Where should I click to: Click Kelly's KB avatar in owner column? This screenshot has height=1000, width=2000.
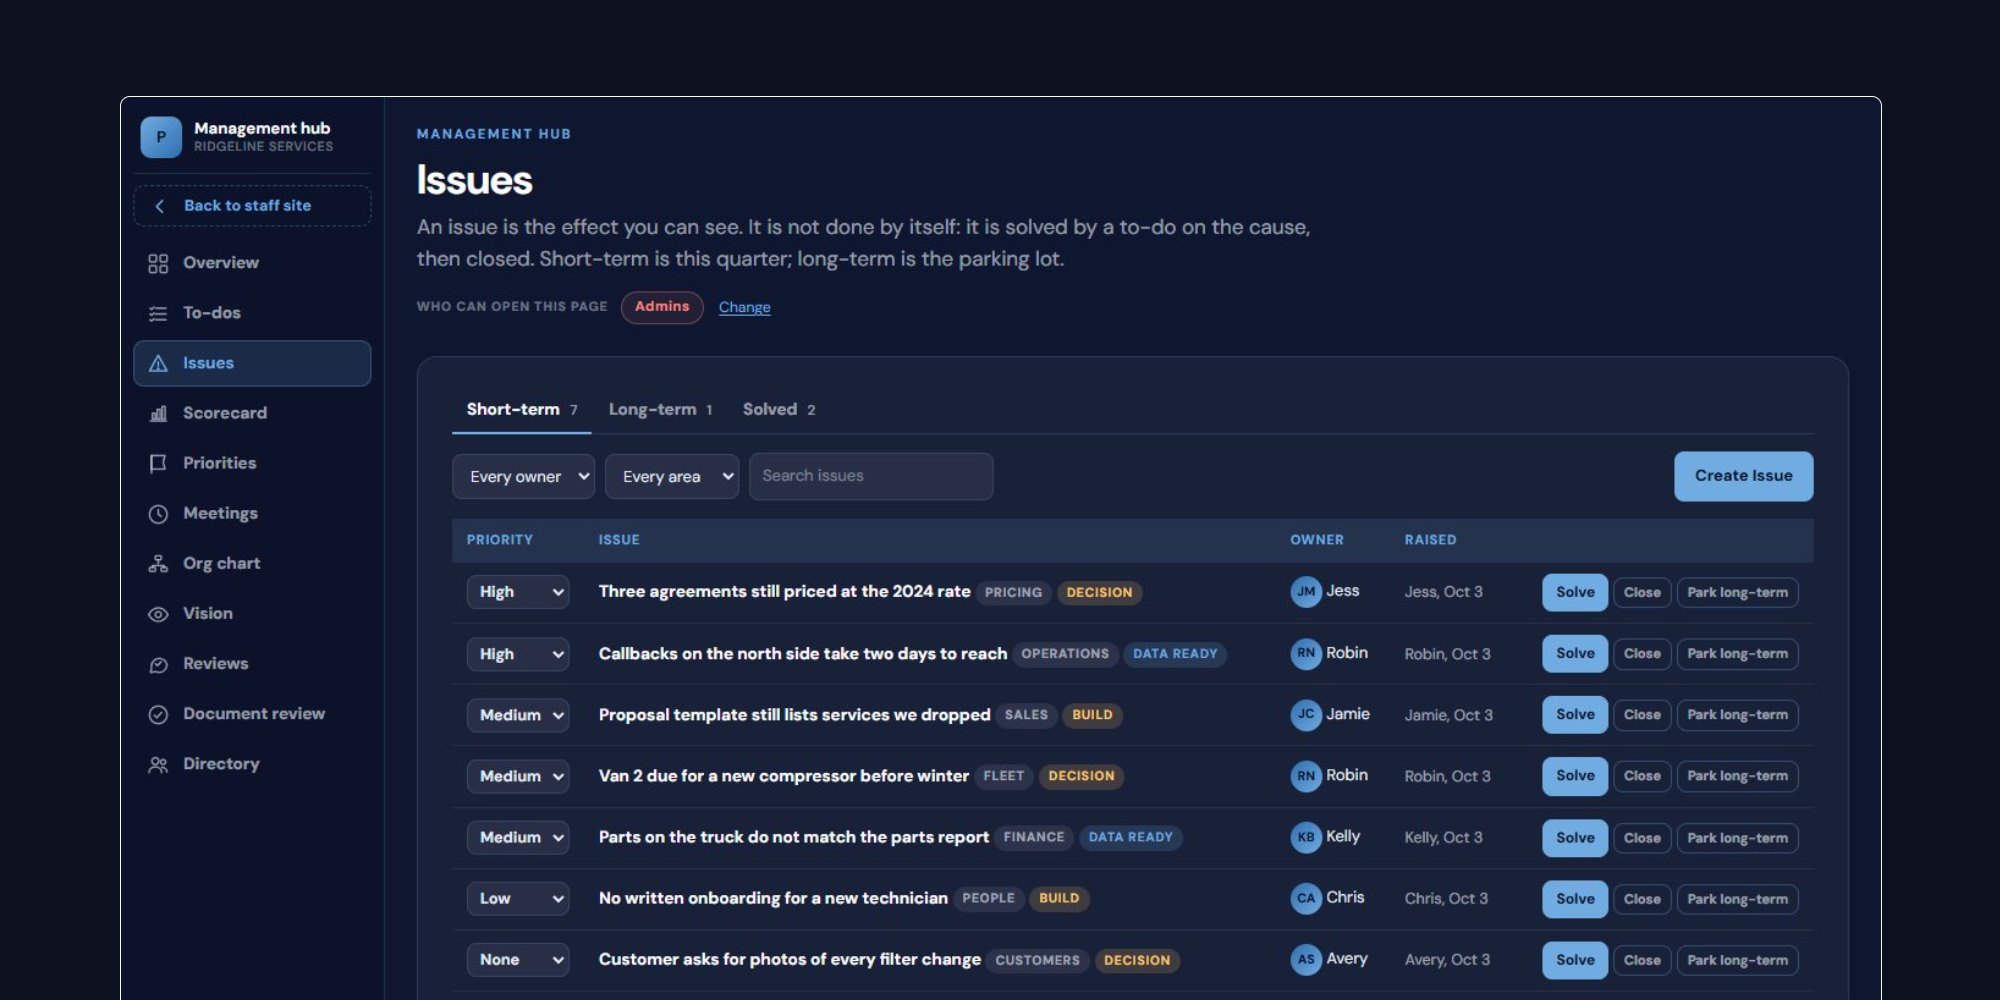click(1306, 837)
